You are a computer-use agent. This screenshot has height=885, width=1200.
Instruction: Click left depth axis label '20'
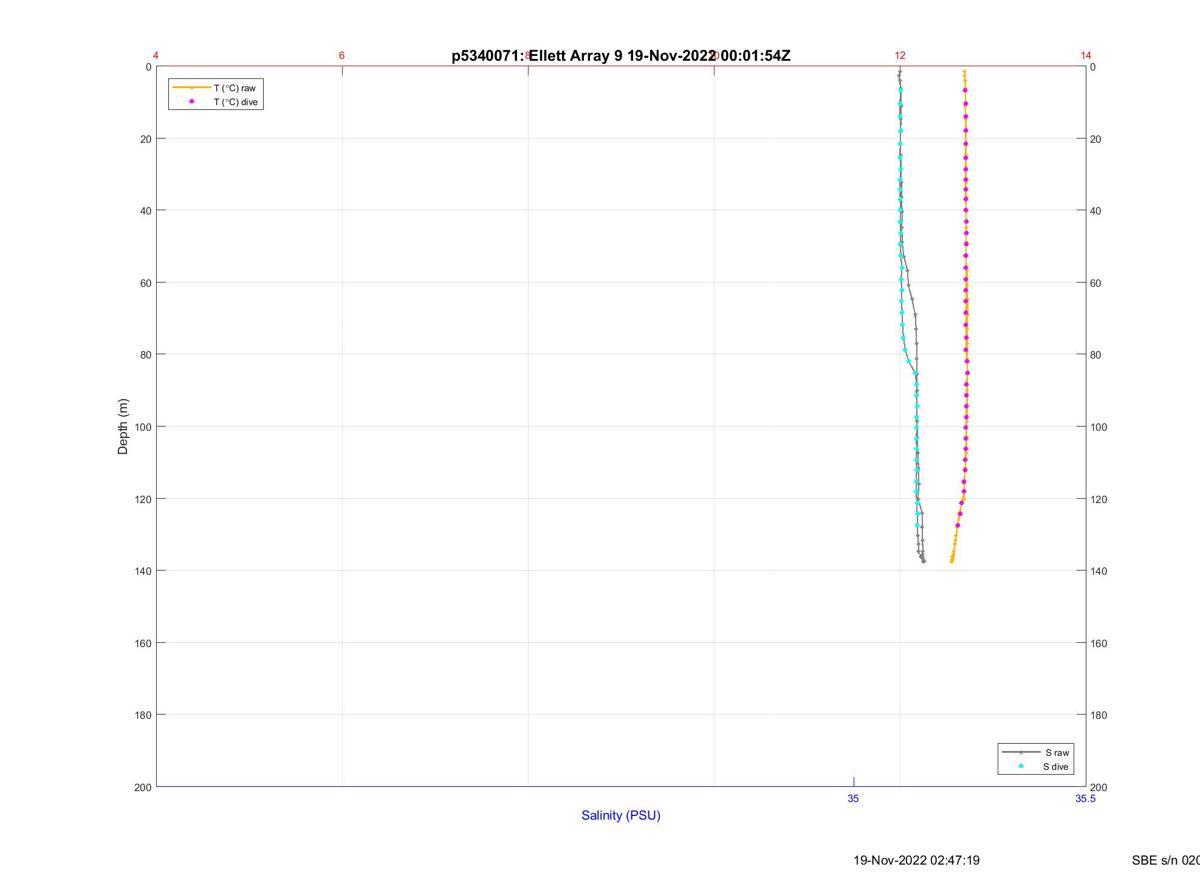click(x=146, y=139)
